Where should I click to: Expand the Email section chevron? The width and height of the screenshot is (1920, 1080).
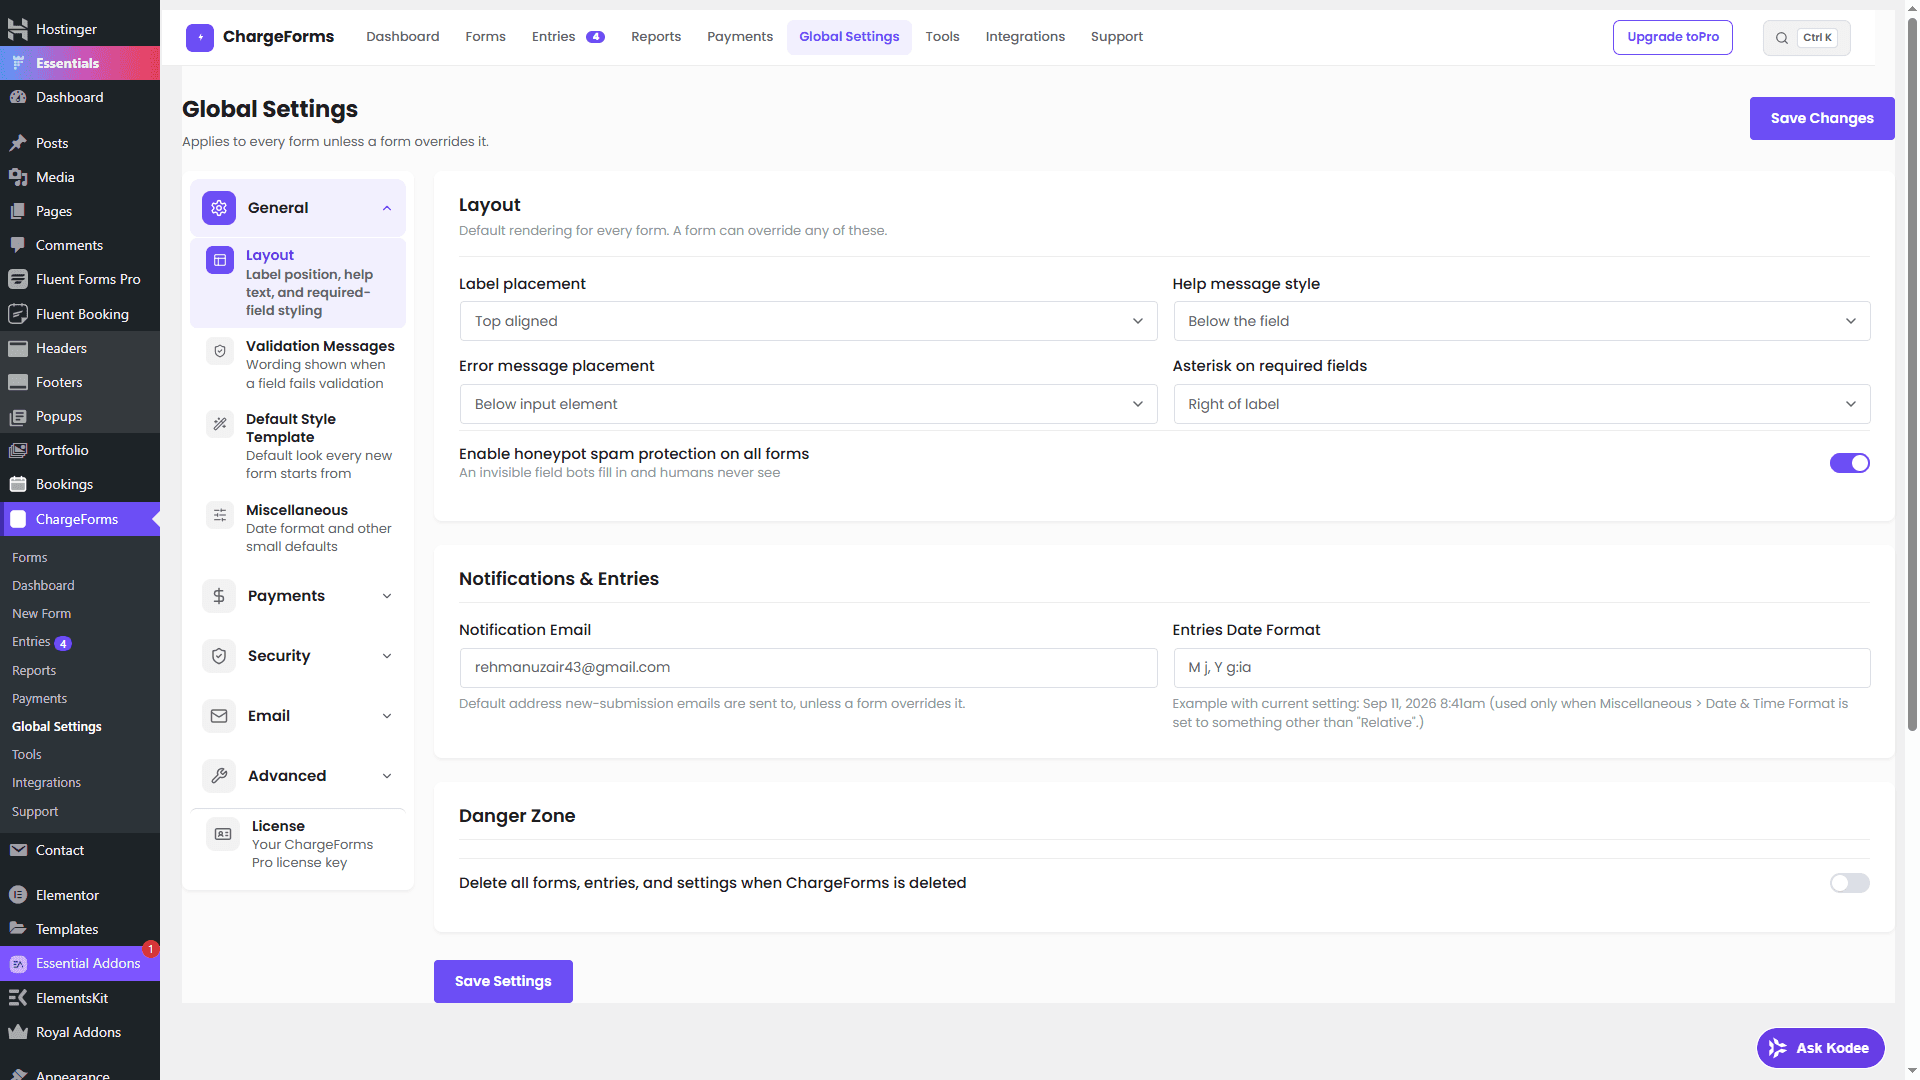coord(387,716)
